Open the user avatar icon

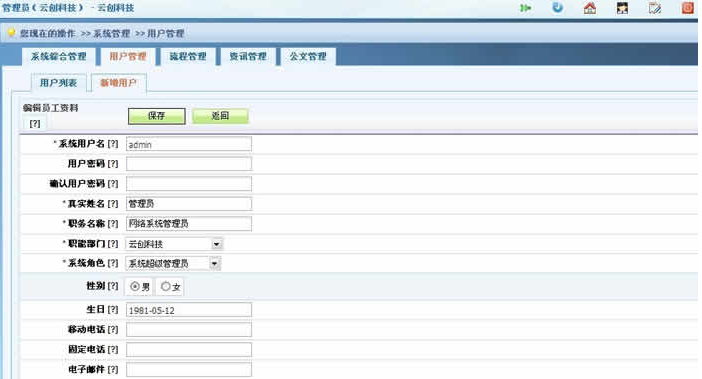622,8
